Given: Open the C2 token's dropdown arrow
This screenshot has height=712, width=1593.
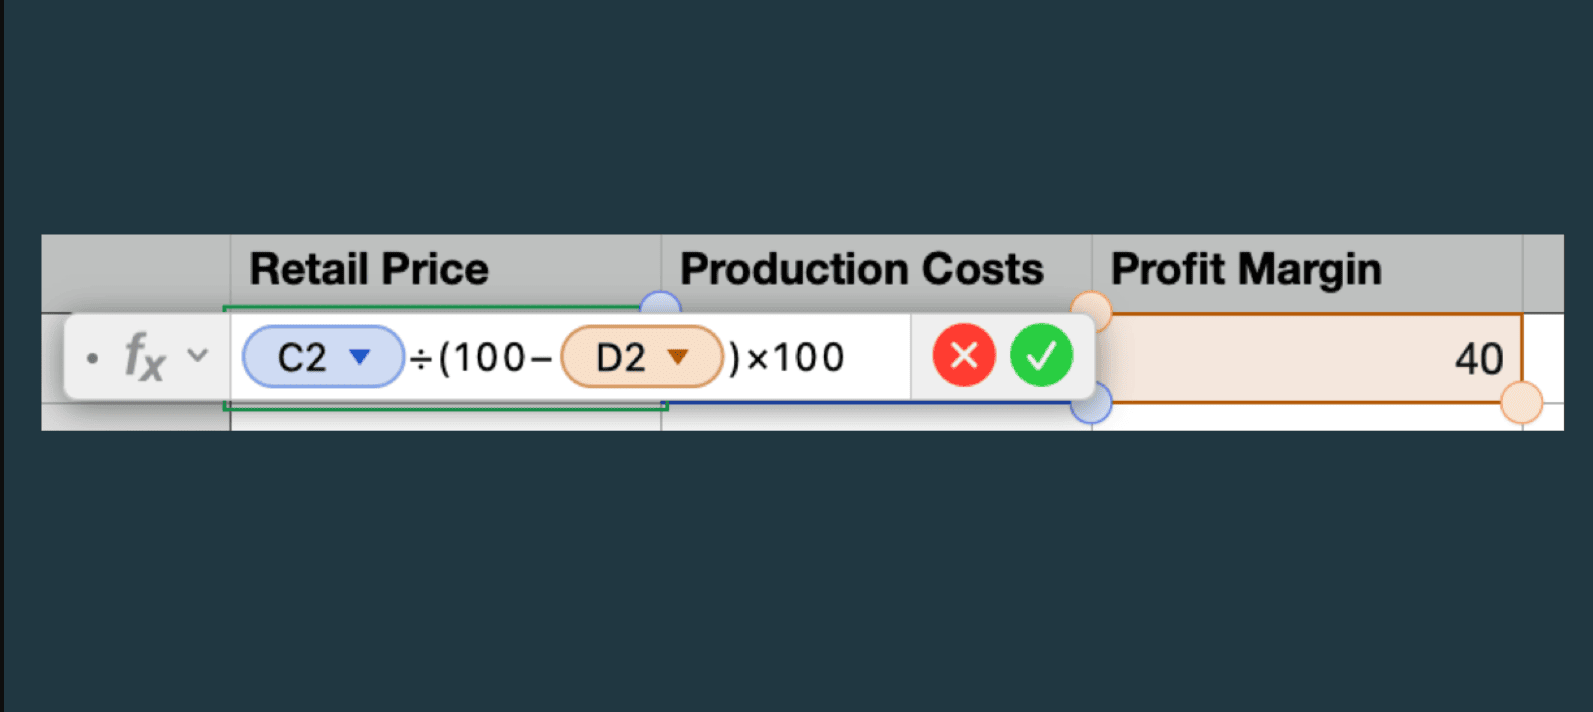Looking at the screenshot, I should point(360,356).
